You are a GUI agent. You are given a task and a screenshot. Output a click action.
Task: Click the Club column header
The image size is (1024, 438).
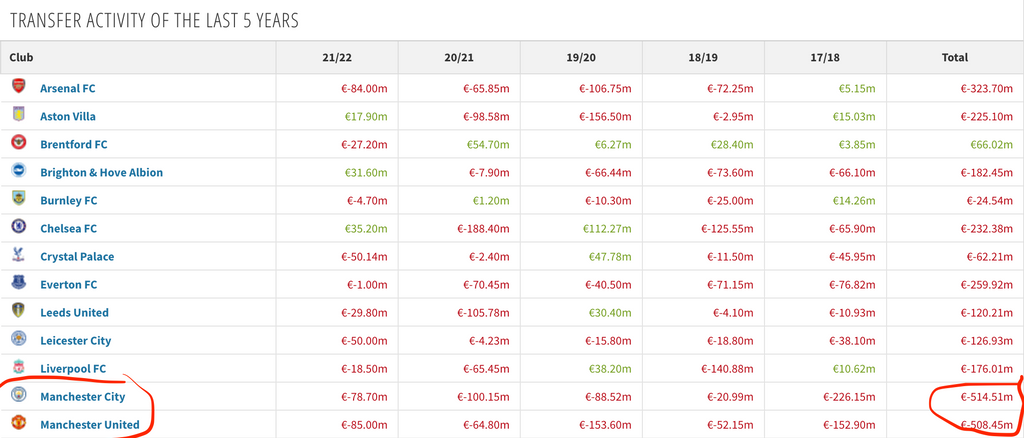point(21,58)
